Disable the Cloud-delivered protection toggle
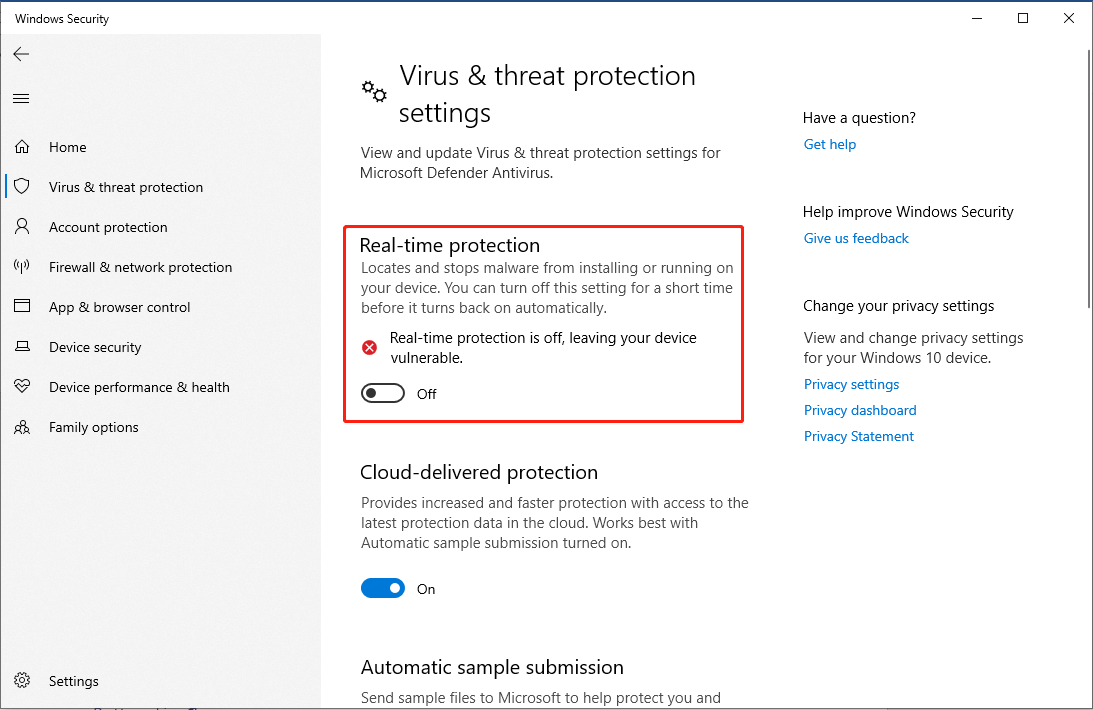 (383, 589)
